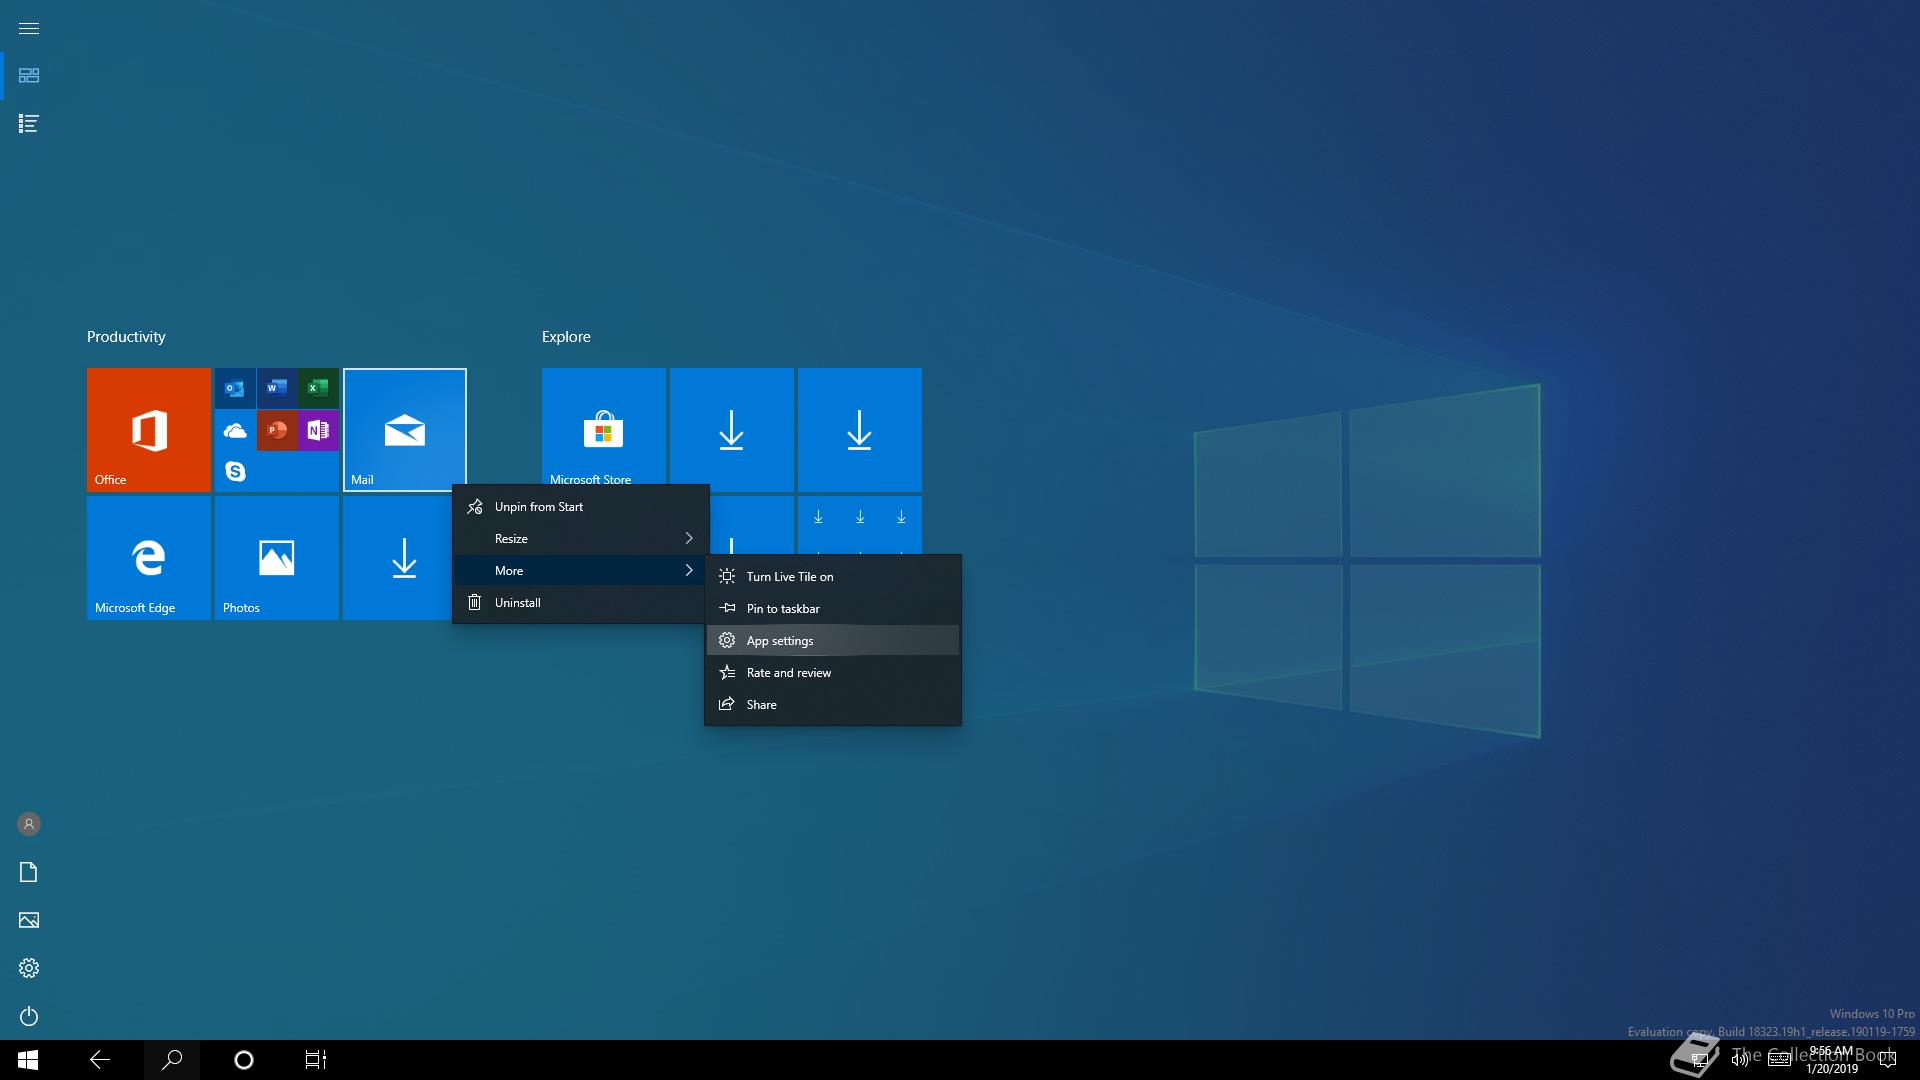Click the network icon in system tray

pyautogui.click(x=1700, y=1060)
